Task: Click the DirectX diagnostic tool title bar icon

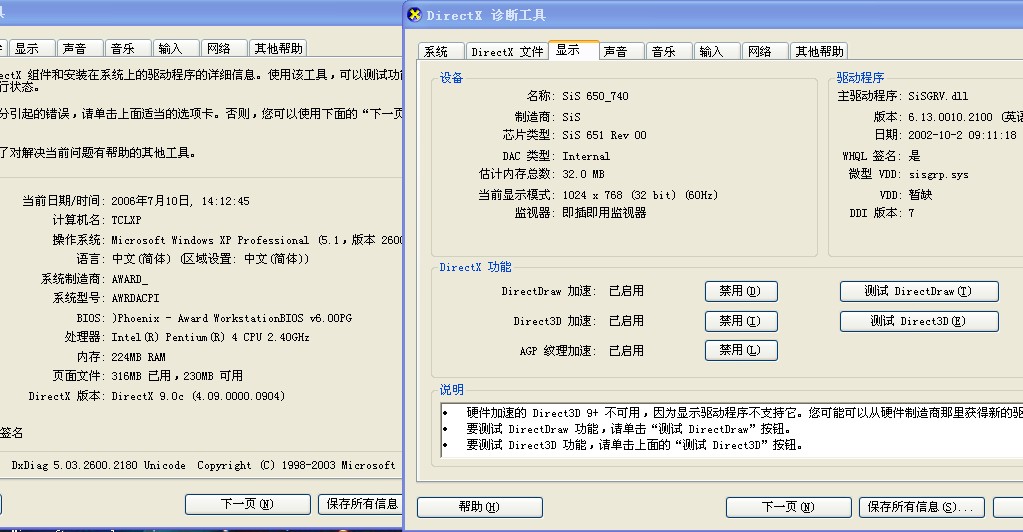Action: click(x=414, y=14)
